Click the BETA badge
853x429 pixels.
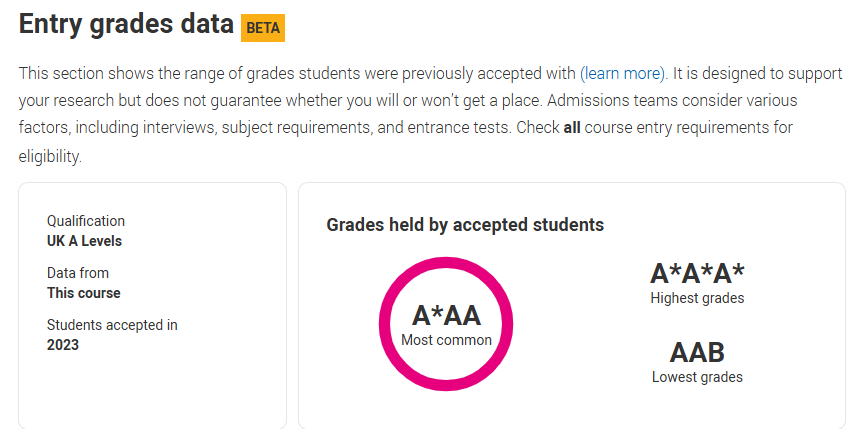pos(263,28)
